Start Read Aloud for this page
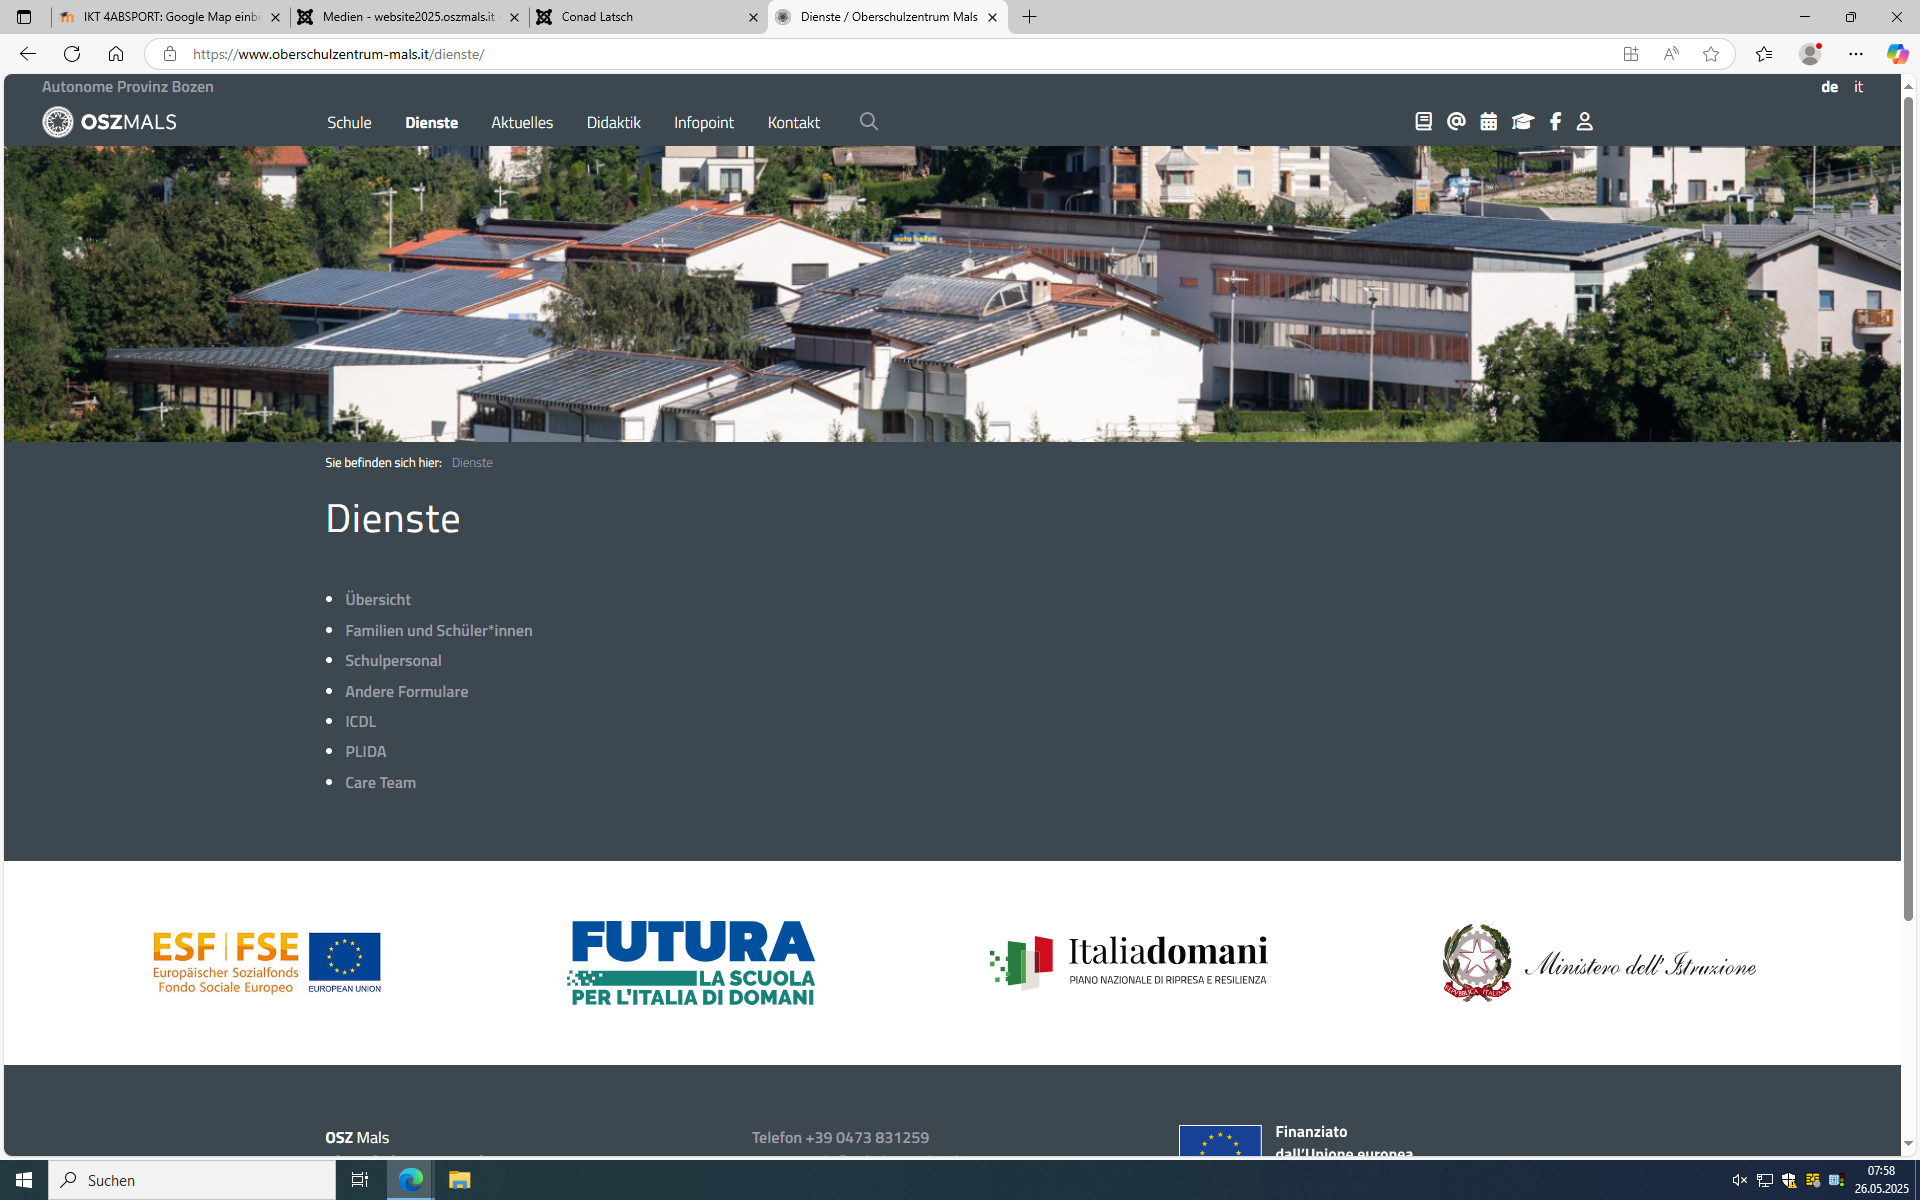The width and height of the screenshot is (1920, 1200). tap(1671, 54)
